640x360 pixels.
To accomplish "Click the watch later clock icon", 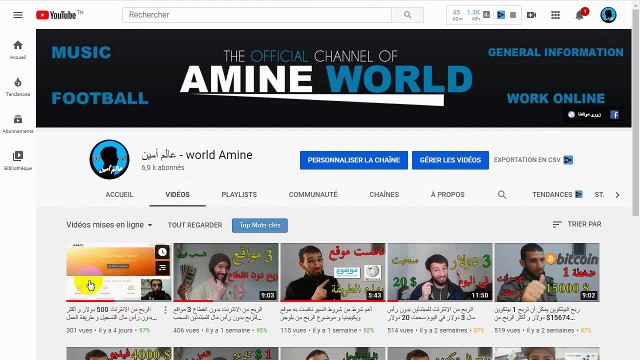I will (x=162, y=252).
